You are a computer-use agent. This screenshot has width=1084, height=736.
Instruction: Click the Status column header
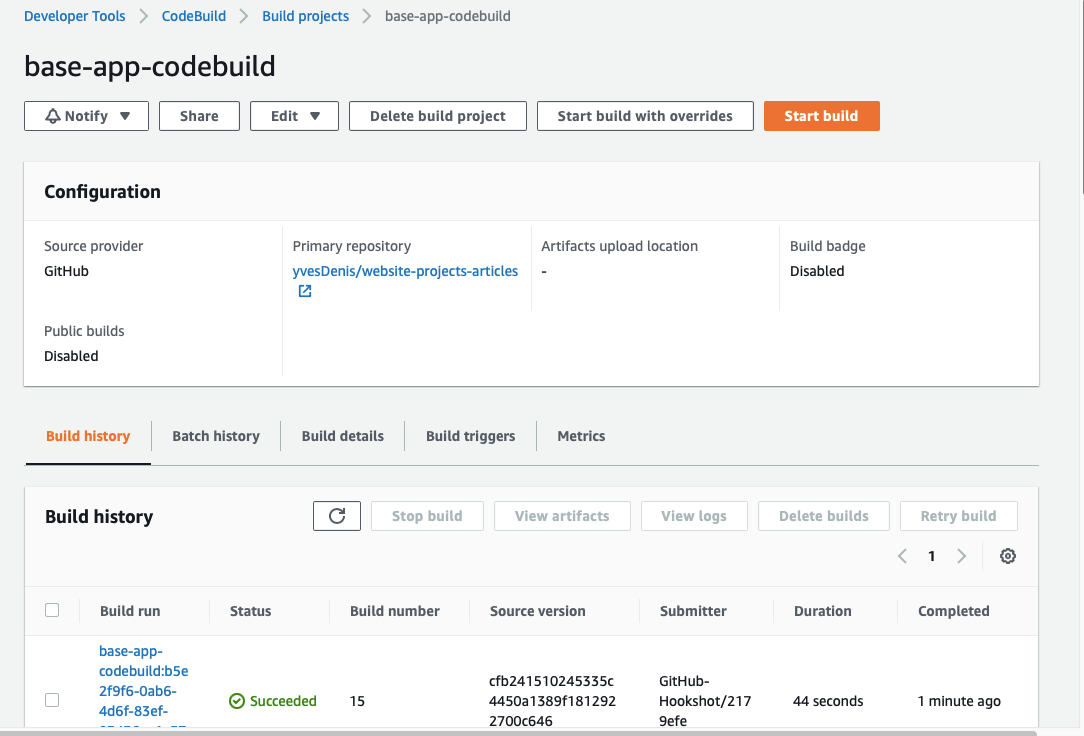tap(250, 611)
